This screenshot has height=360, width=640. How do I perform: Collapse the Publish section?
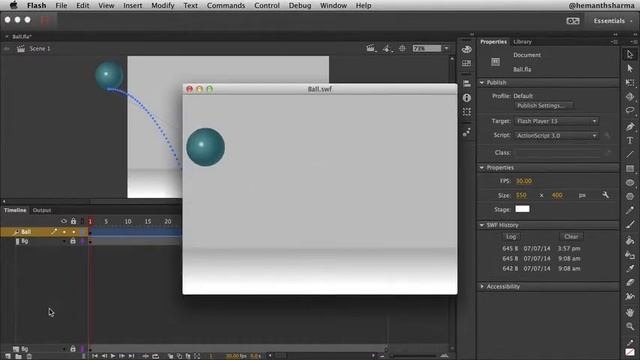482,82
